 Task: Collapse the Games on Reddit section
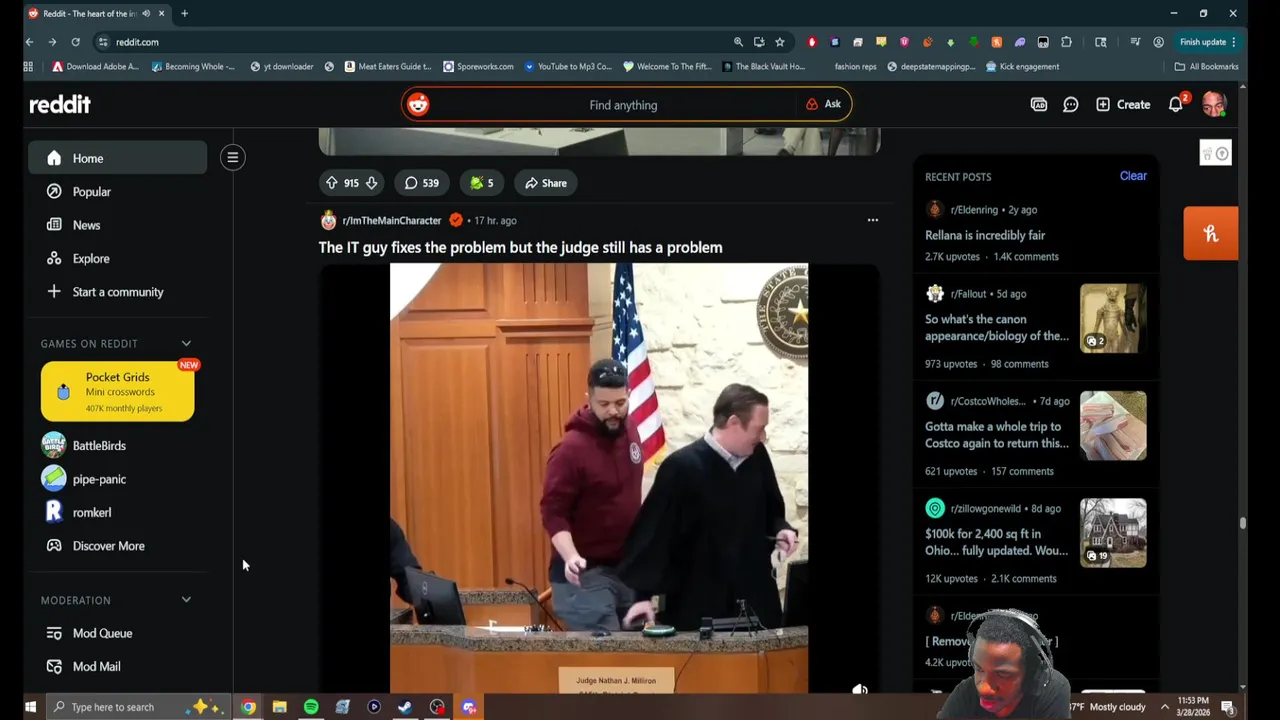pyautogui.click(x=186, y=344)
